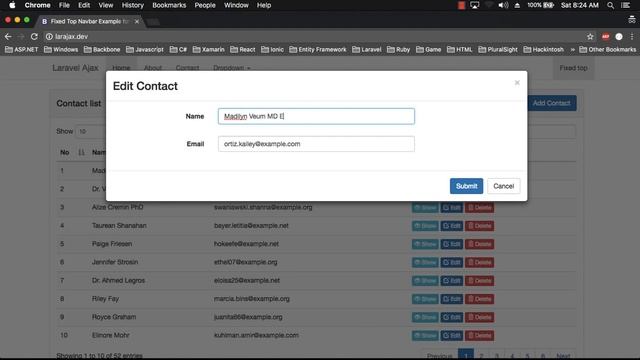
Task: Open the Dropdown menu in navbar
Action: click(231, 68)
